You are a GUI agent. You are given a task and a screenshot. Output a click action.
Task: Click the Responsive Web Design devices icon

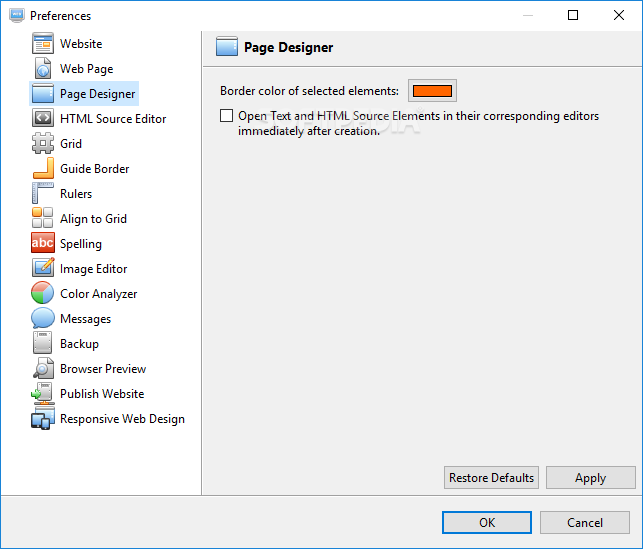(43, 419)
